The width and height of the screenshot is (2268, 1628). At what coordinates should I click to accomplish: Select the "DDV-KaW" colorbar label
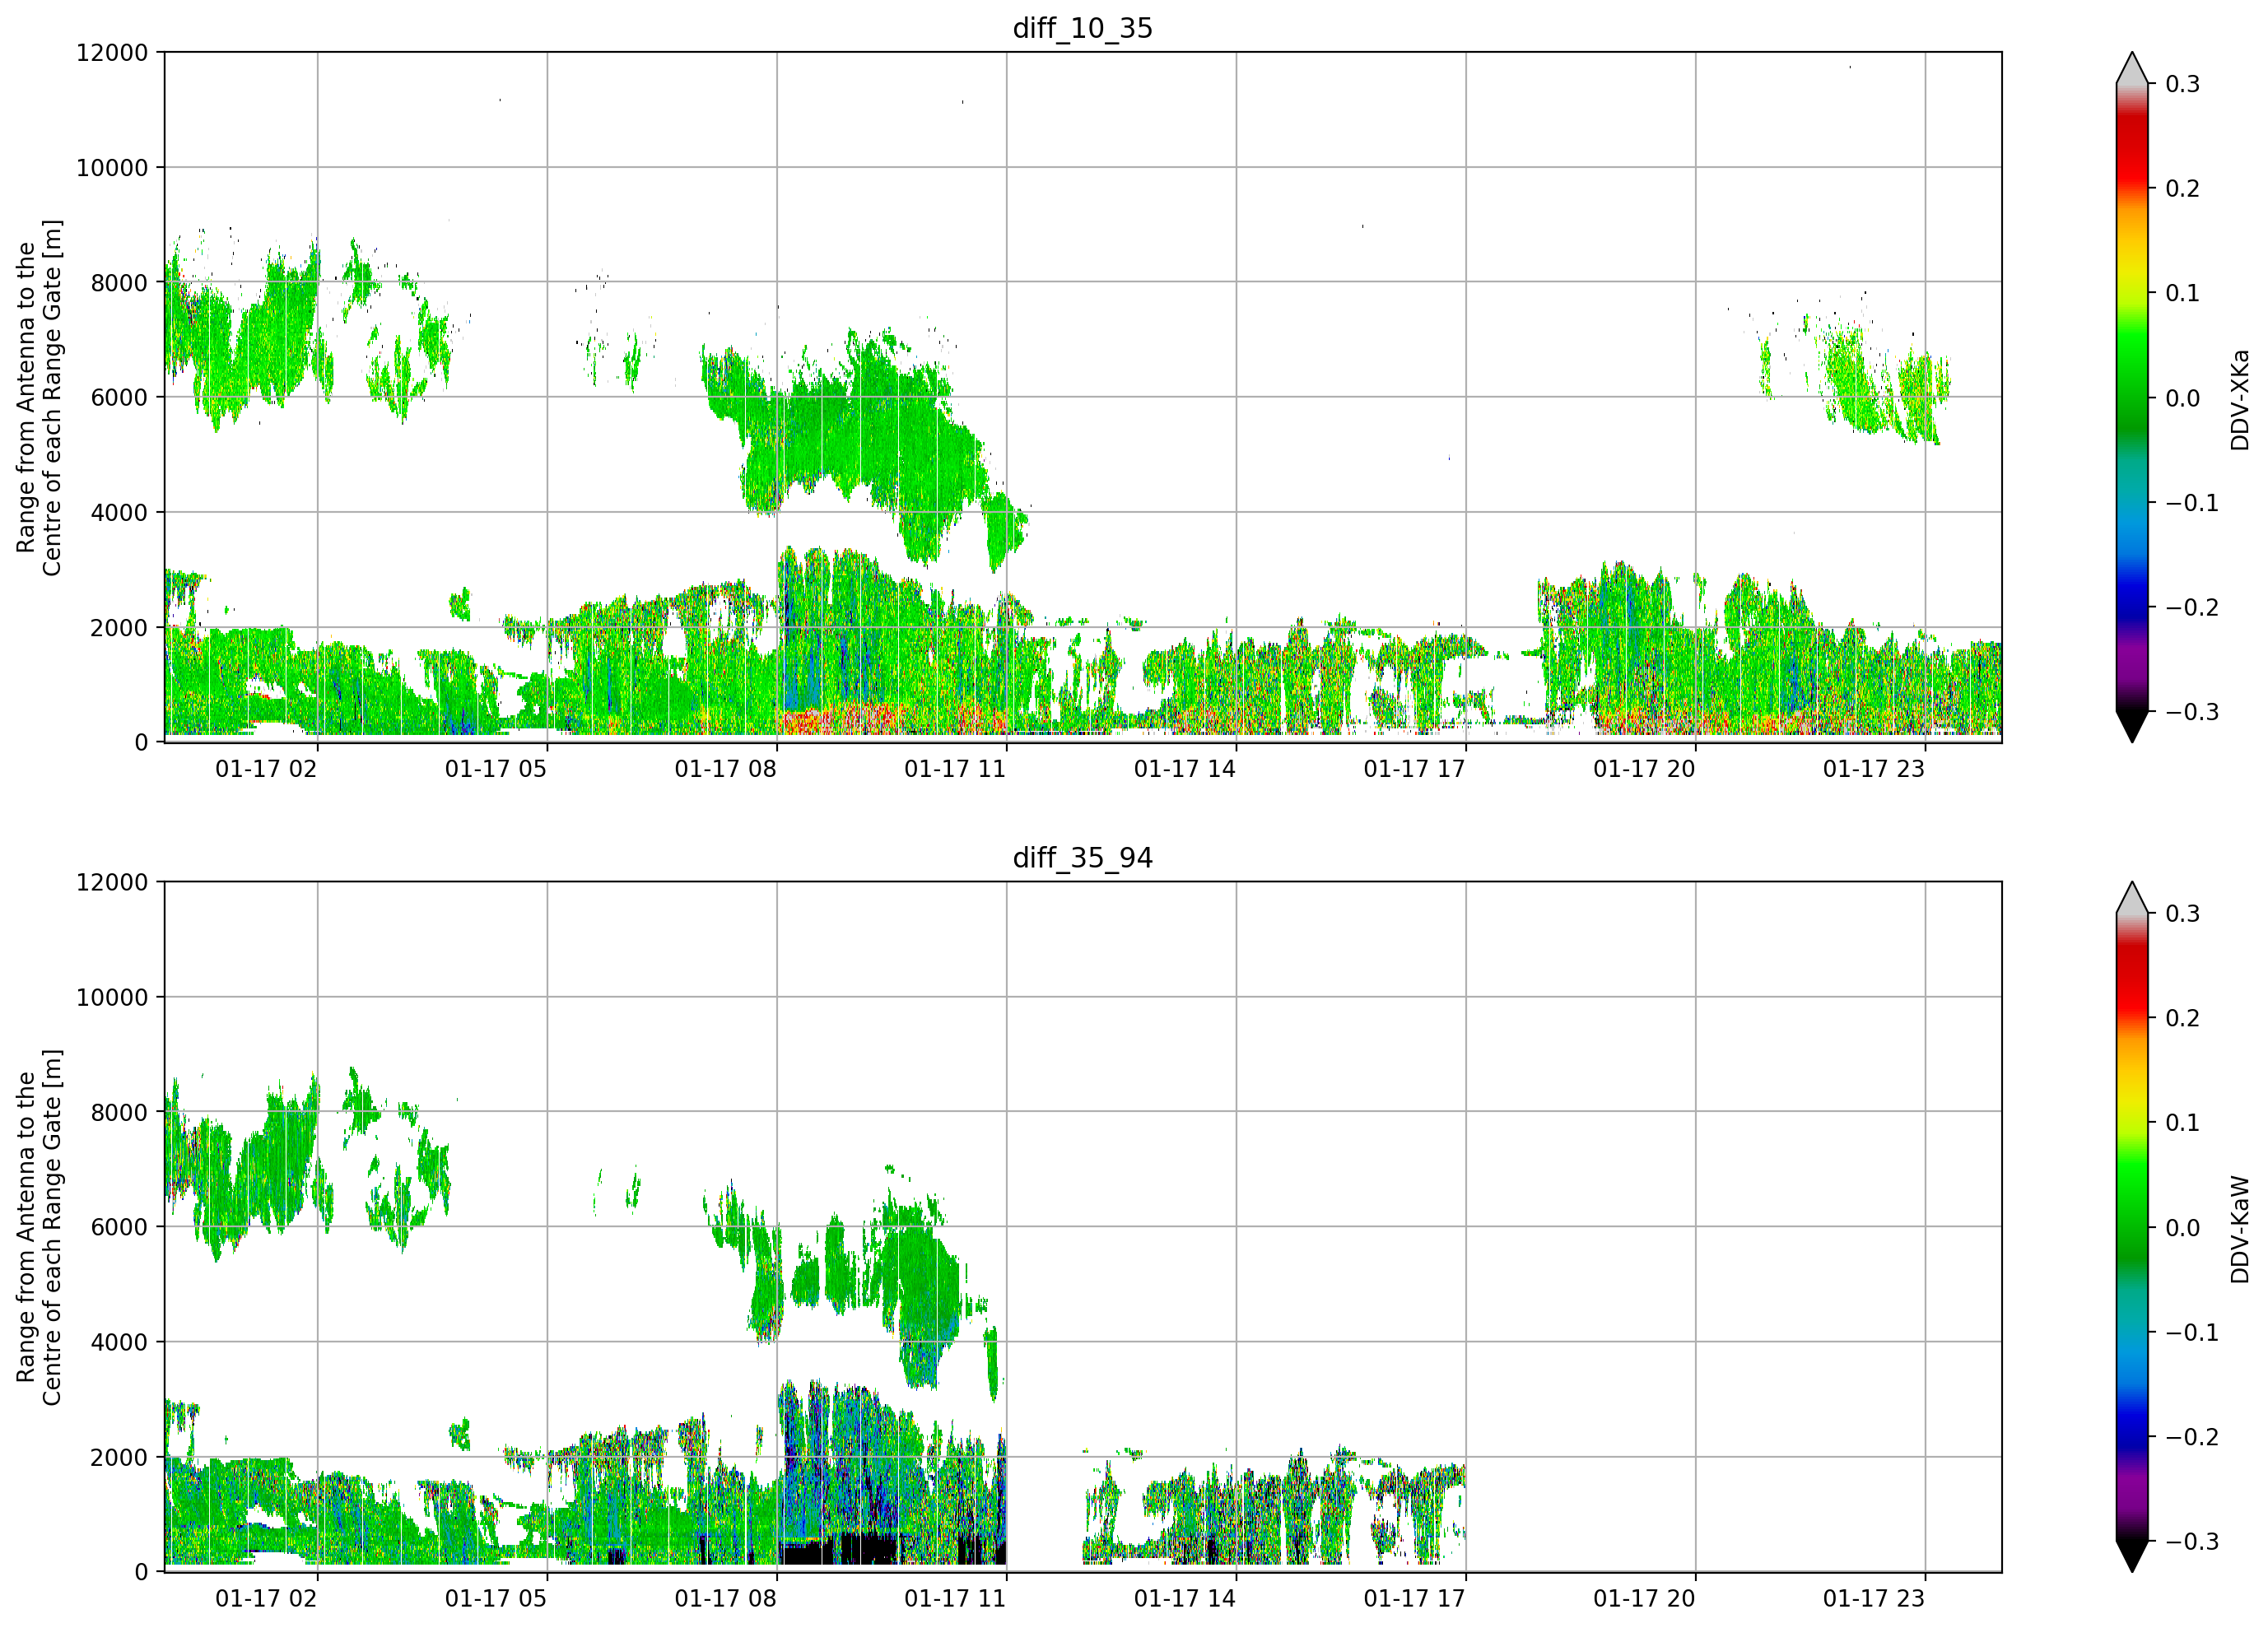click(x=2240, y=1229)
